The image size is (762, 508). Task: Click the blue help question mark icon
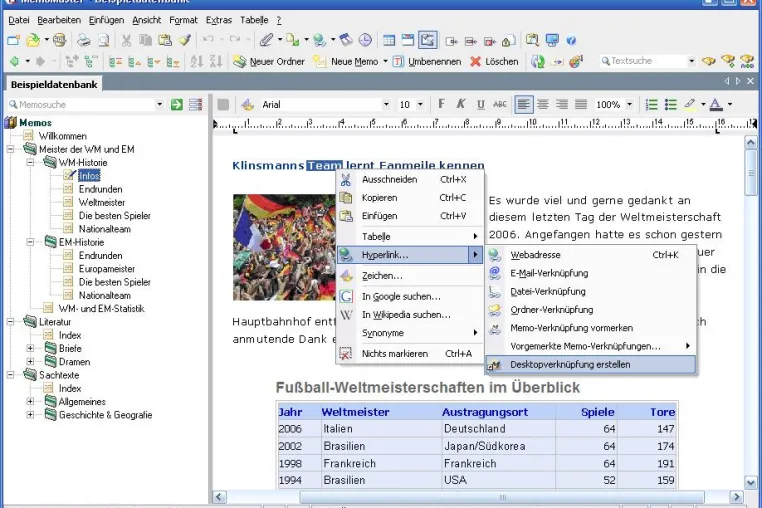click(x=572, y=40)
